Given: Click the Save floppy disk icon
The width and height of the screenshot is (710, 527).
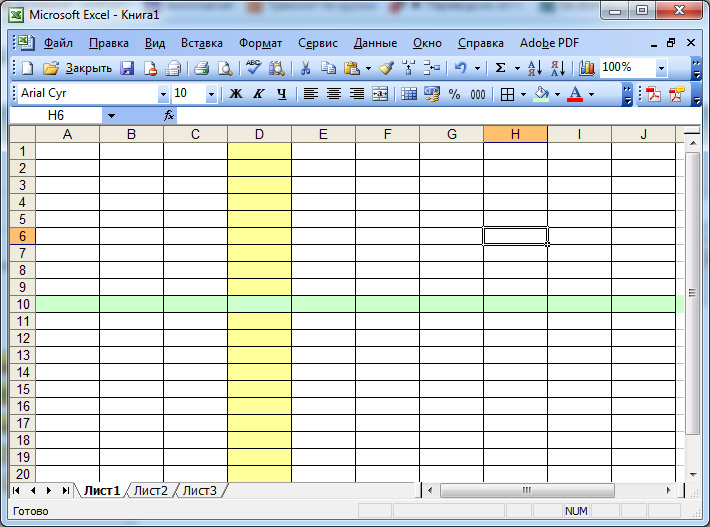Looking at the screenshot, I should 127,68.
